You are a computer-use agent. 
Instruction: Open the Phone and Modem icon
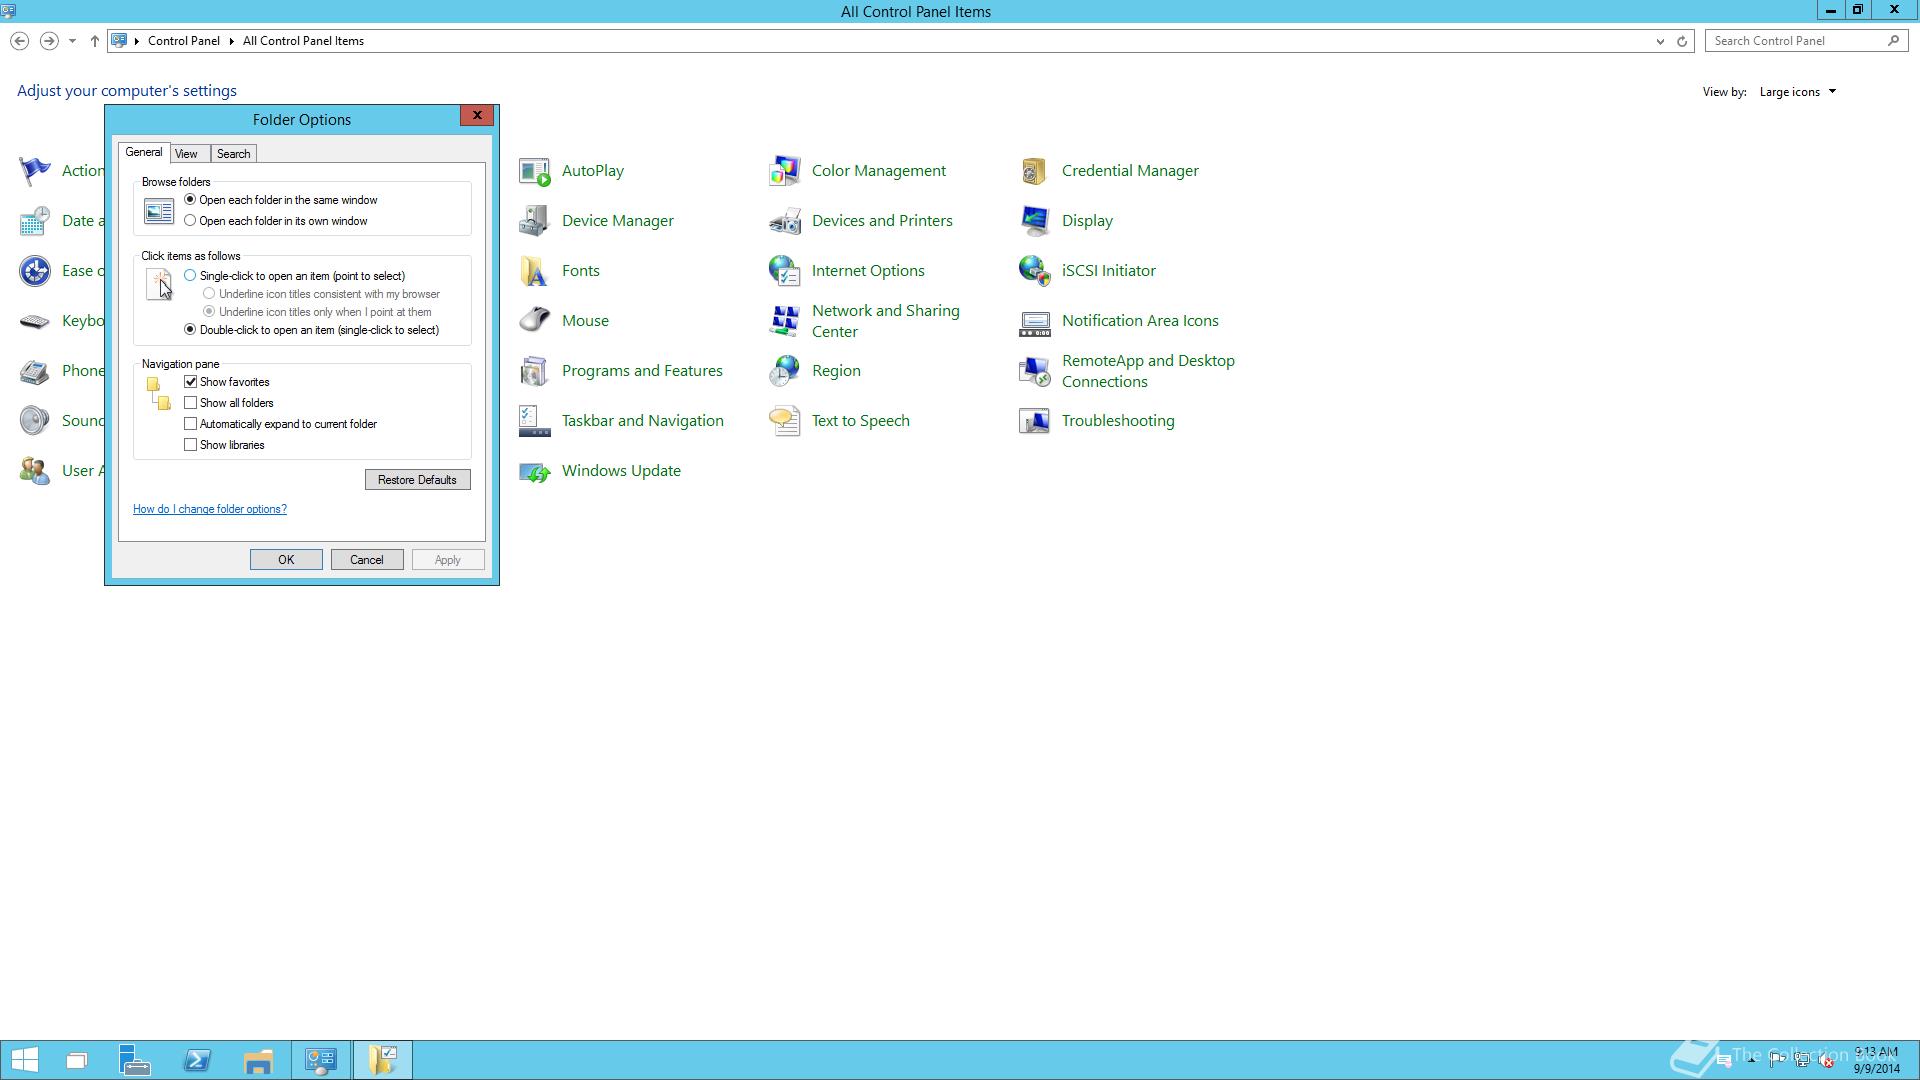point(35,371)
